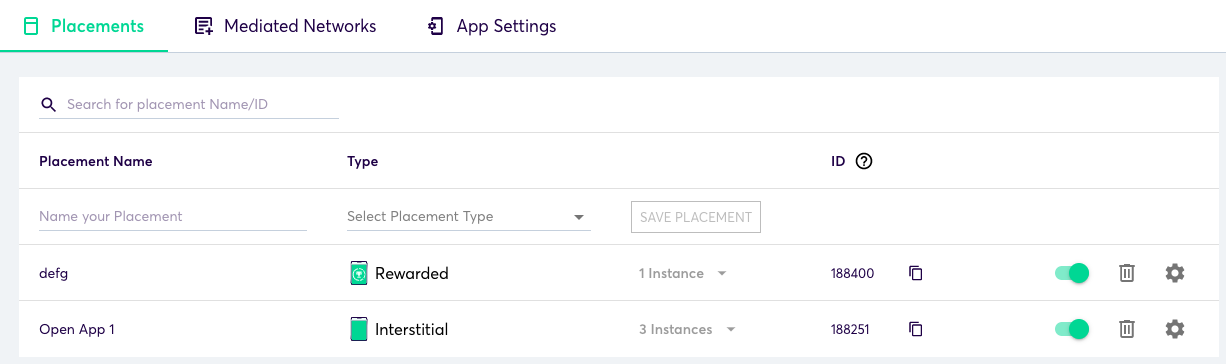Viewport: 1226px width, 364px height.
Task: Switch to the Mediated Networks tab
Action: pos(285,26)
